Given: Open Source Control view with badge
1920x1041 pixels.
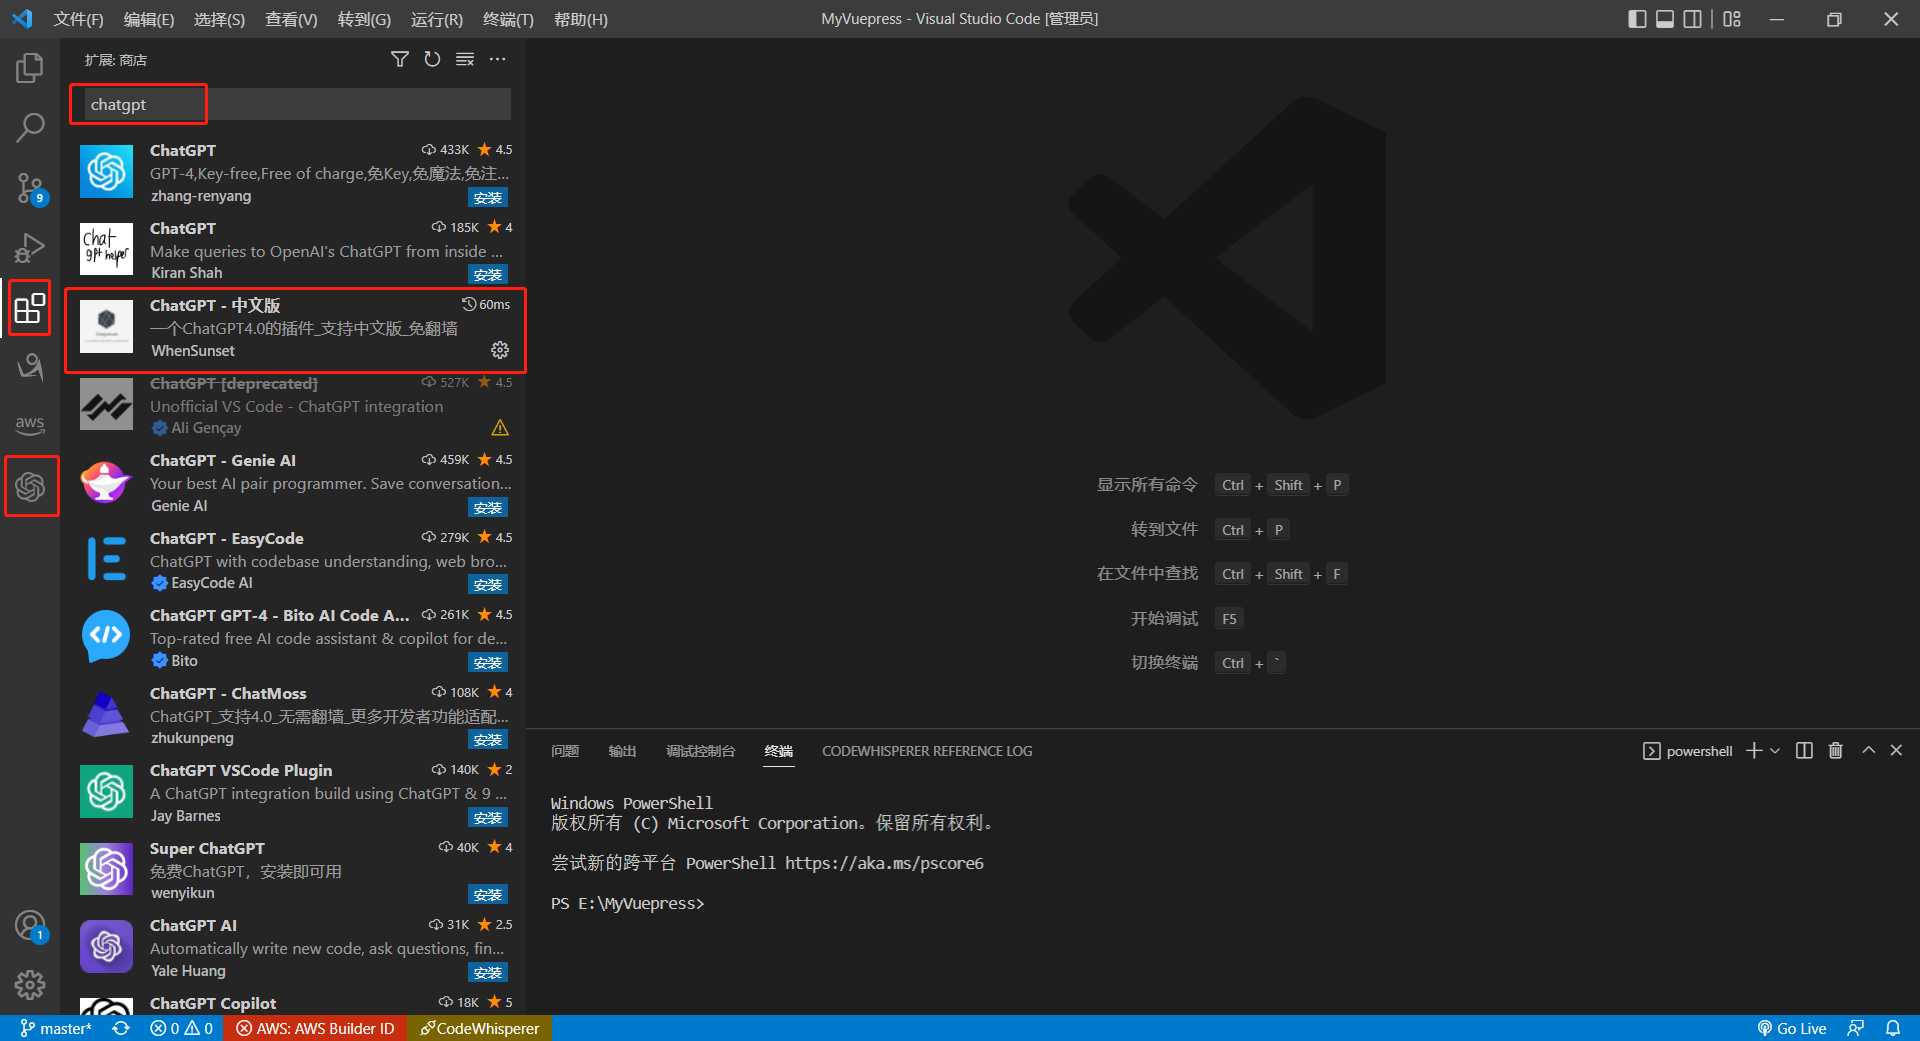Looking at the screenshot, I should coord(30,187).
